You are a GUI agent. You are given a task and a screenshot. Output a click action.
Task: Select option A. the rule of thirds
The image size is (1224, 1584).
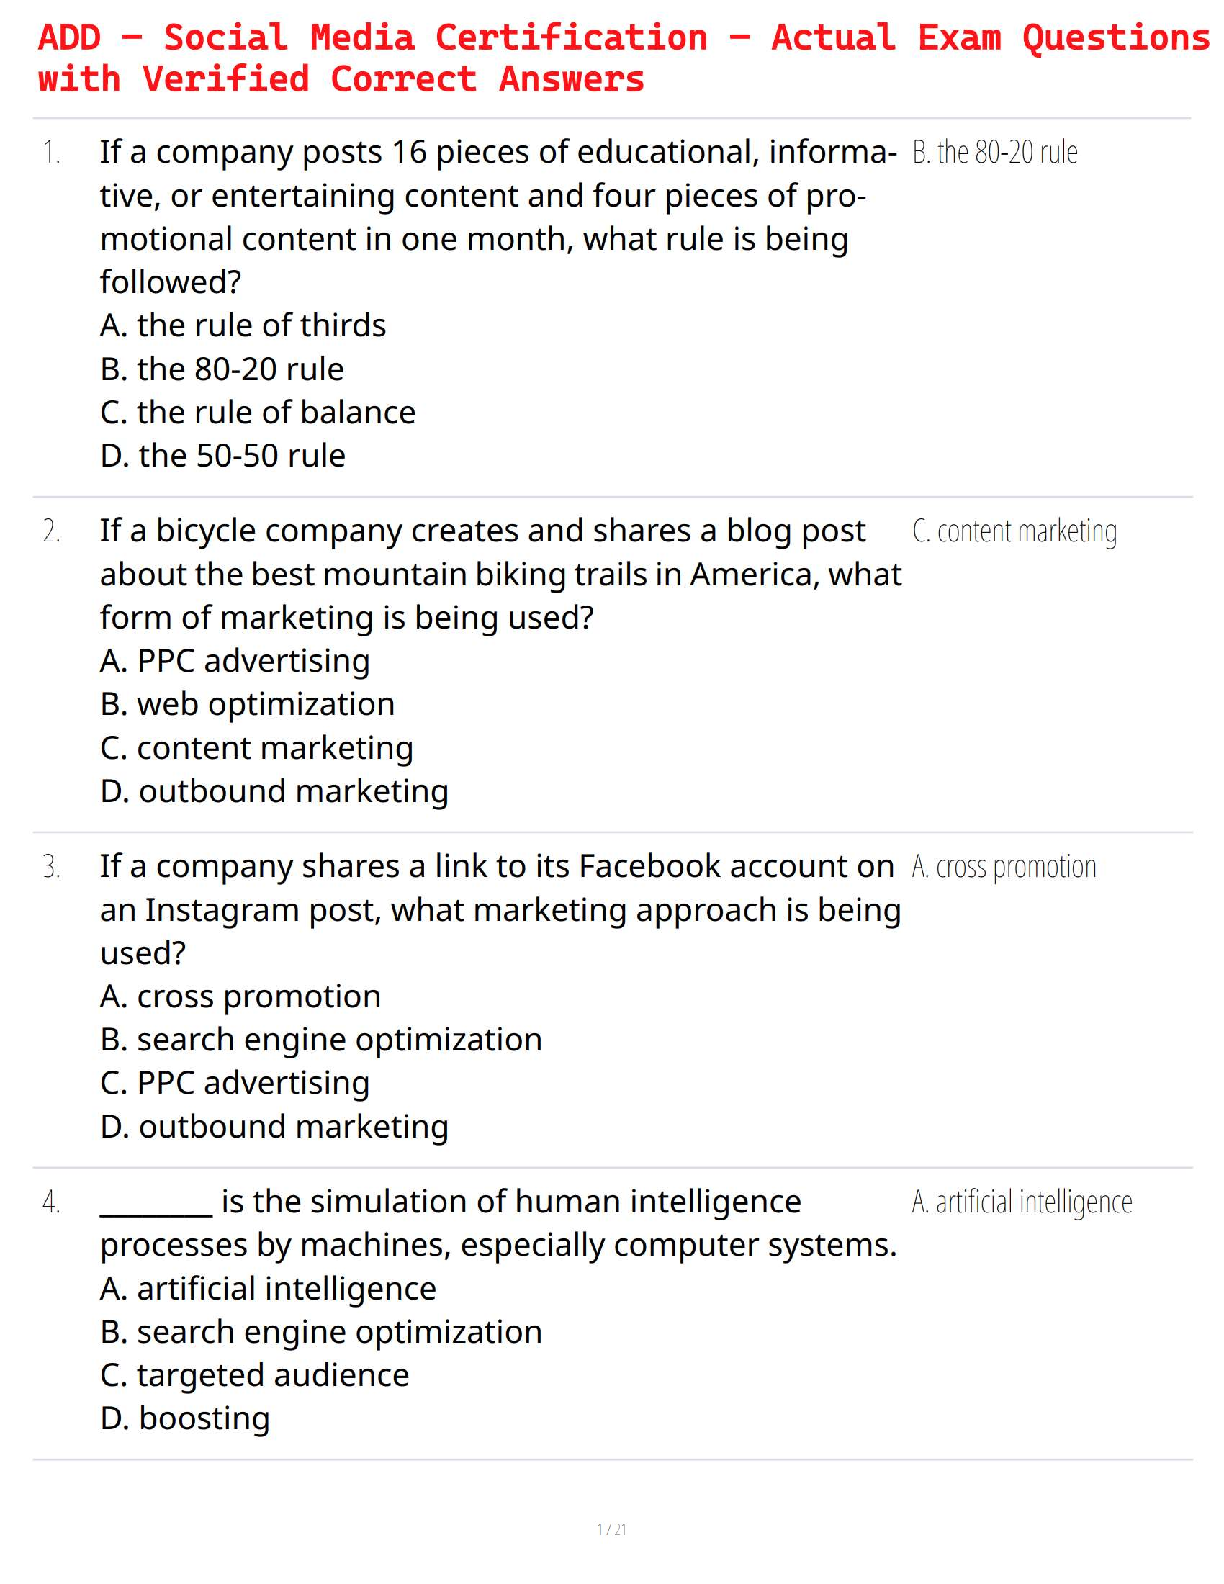click(x=243, y=326)
